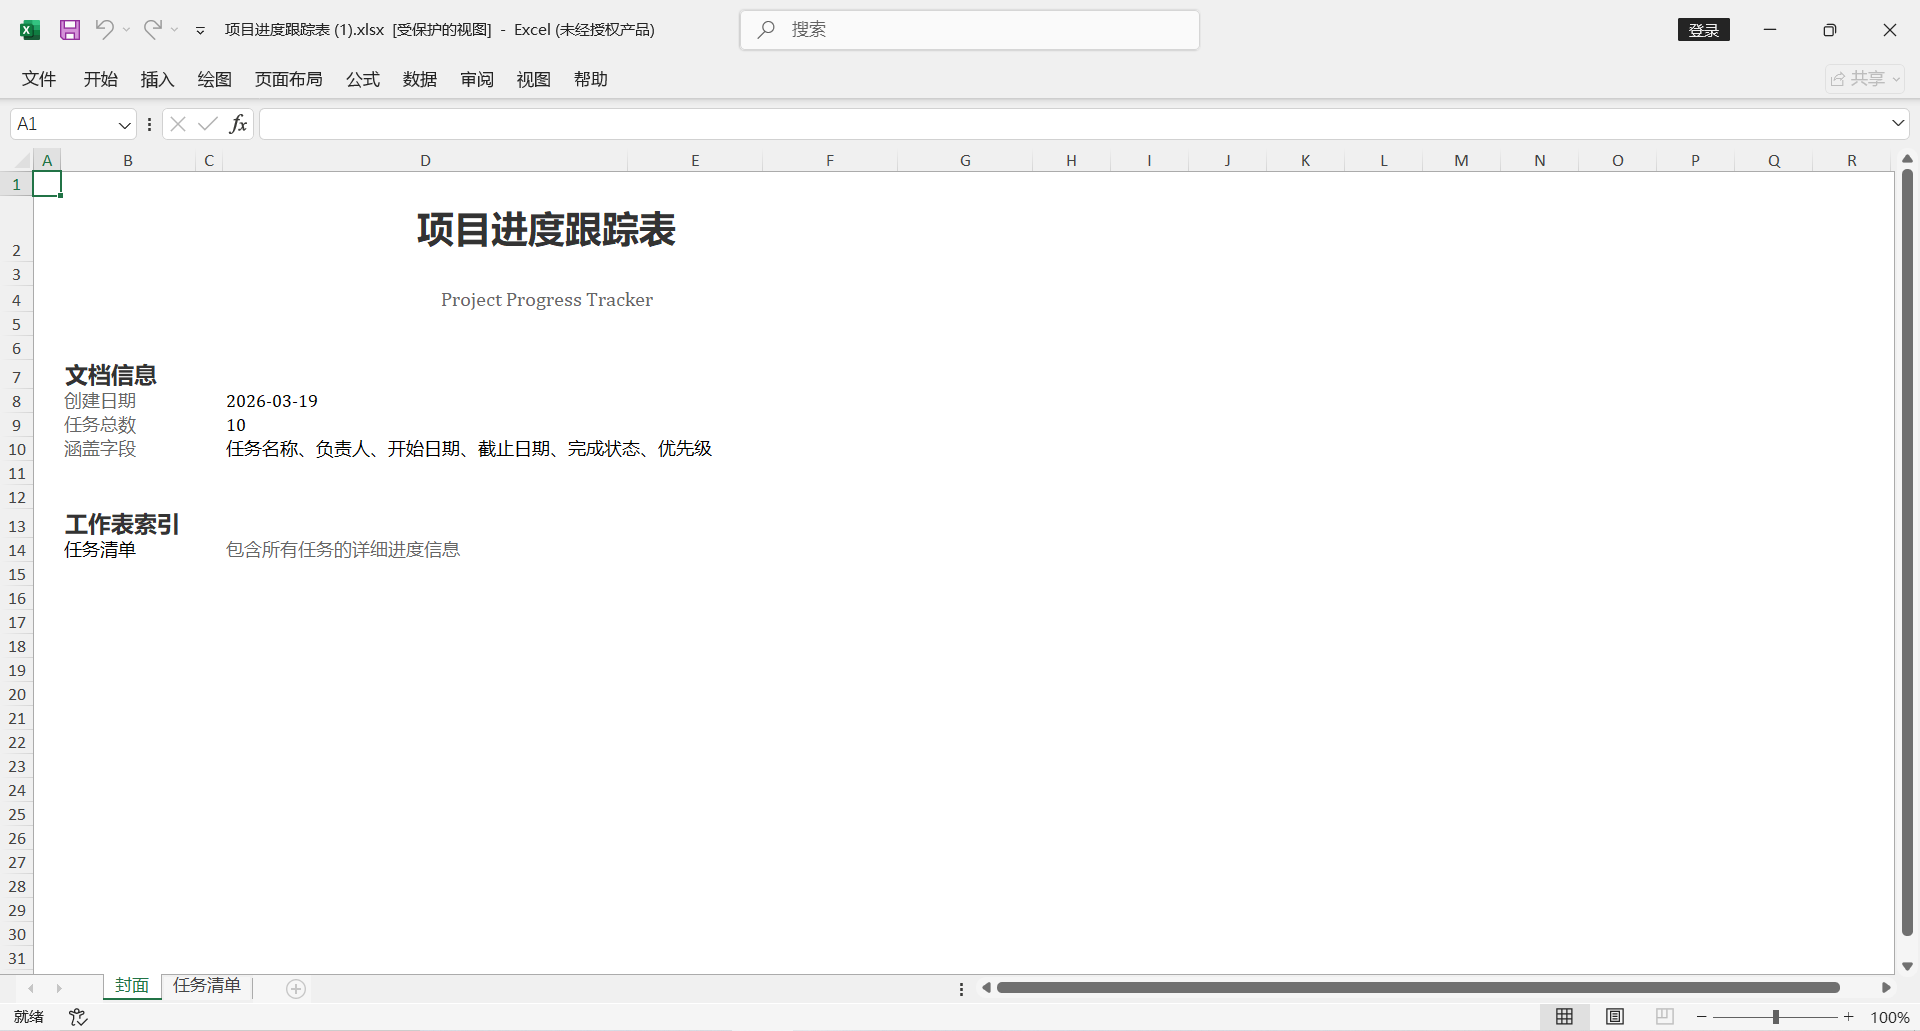Screen dimensions: 1920x1031
Task: Open the 插入 ribbon tab
Action: 157,79
